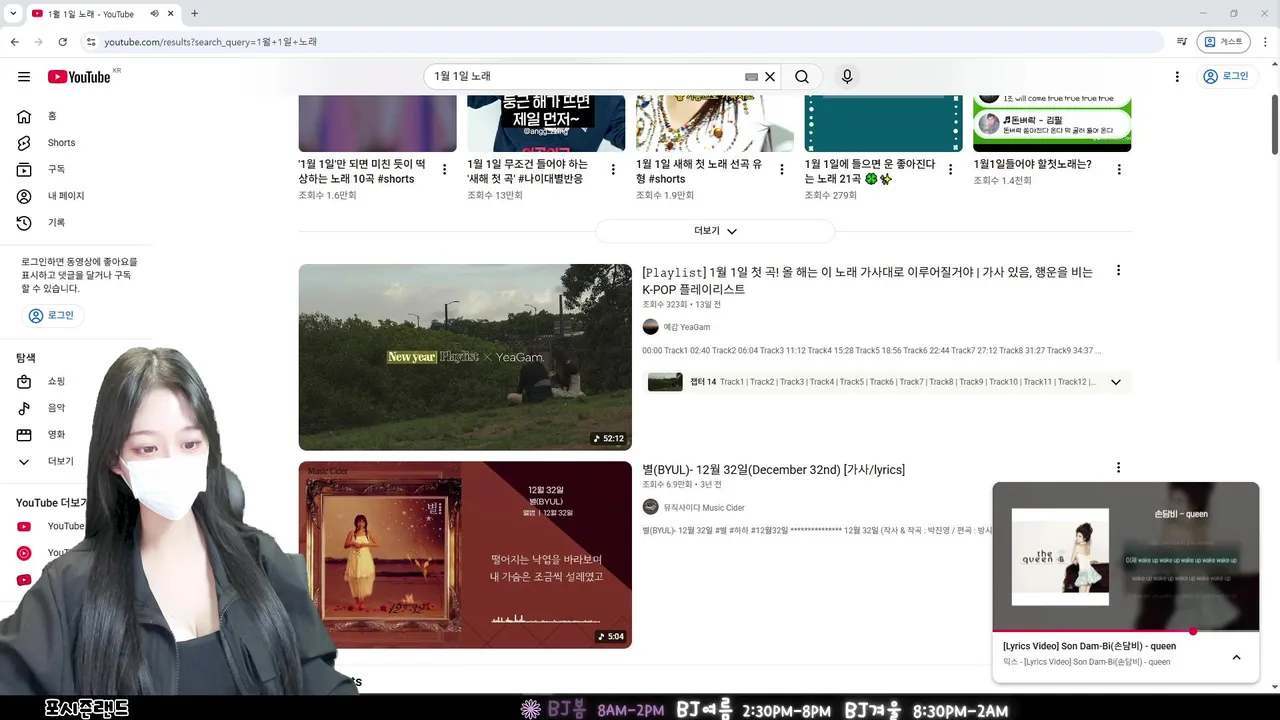Open options menu for 별(BYUL) 12월 32일 video
This screenshot has height=720, width=1280.
(x=1118, y=467)
